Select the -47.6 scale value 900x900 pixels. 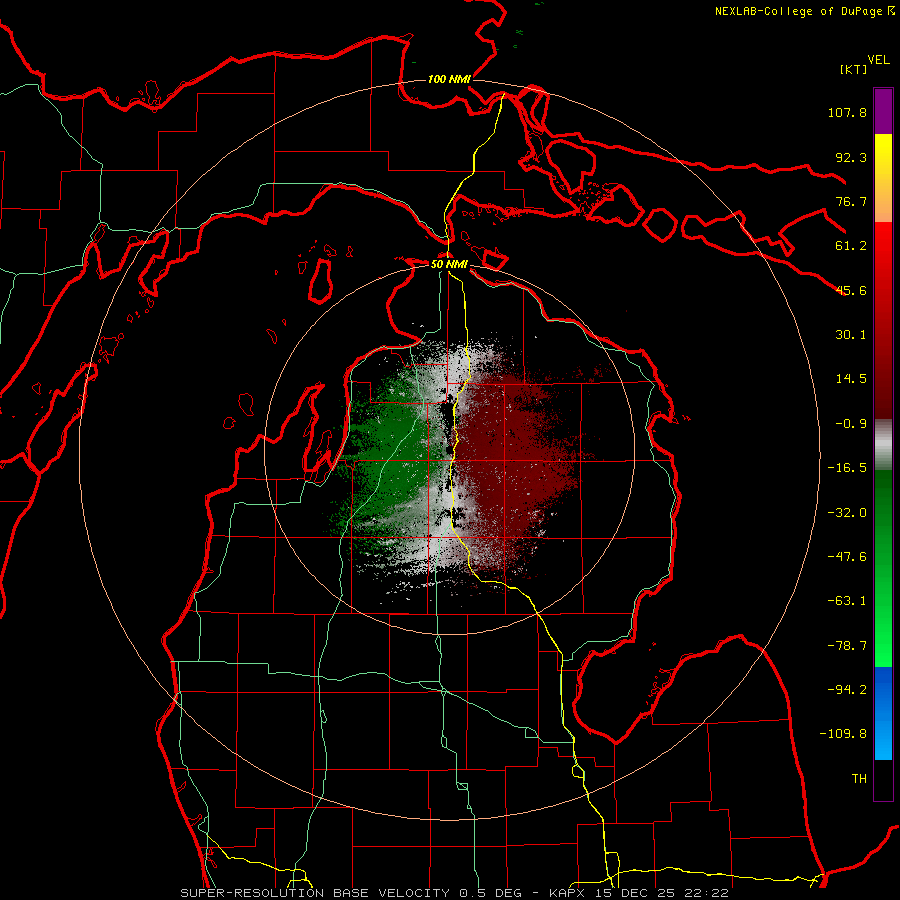pos(847,557)
